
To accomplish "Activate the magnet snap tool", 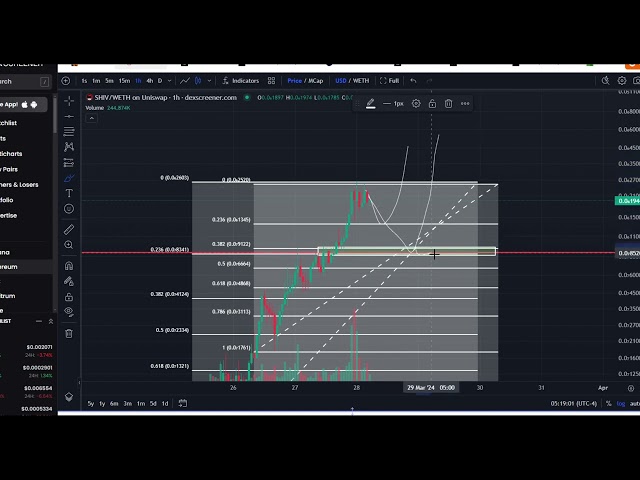I will coord(69,266).
